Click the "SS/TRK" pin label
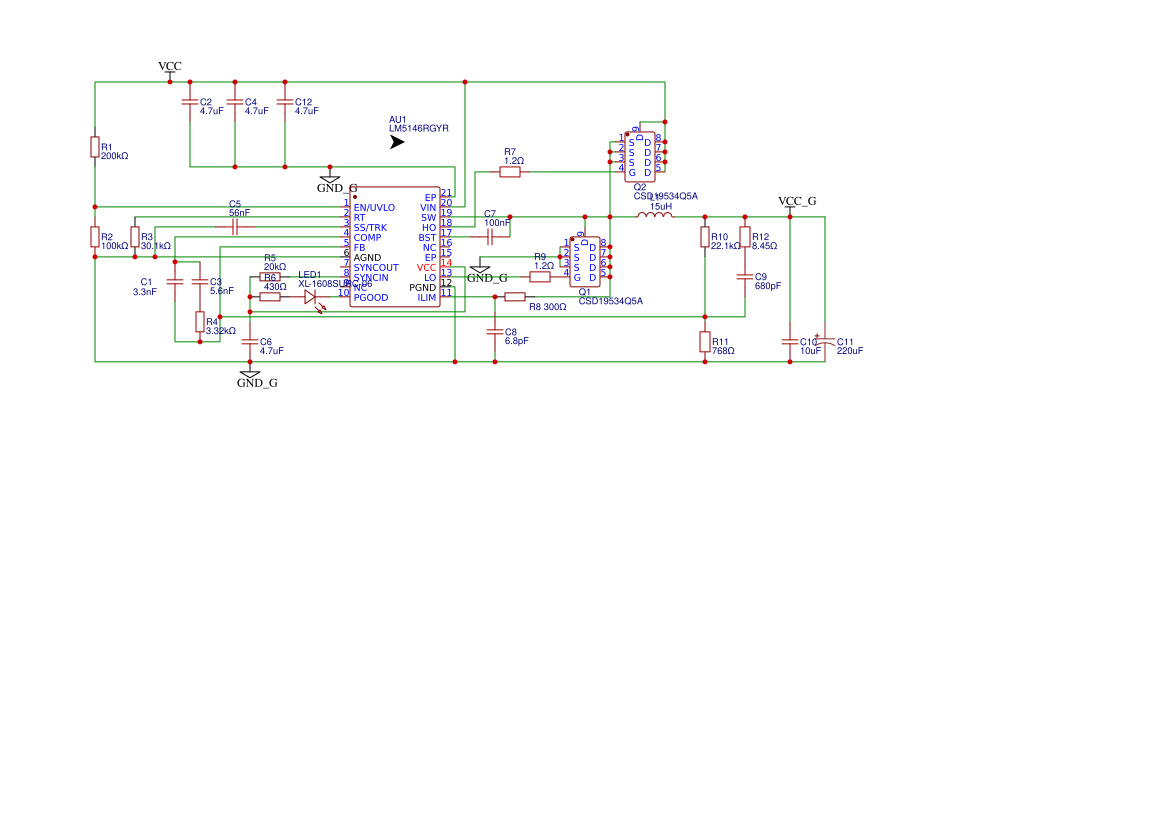 (x=371, y=227)
